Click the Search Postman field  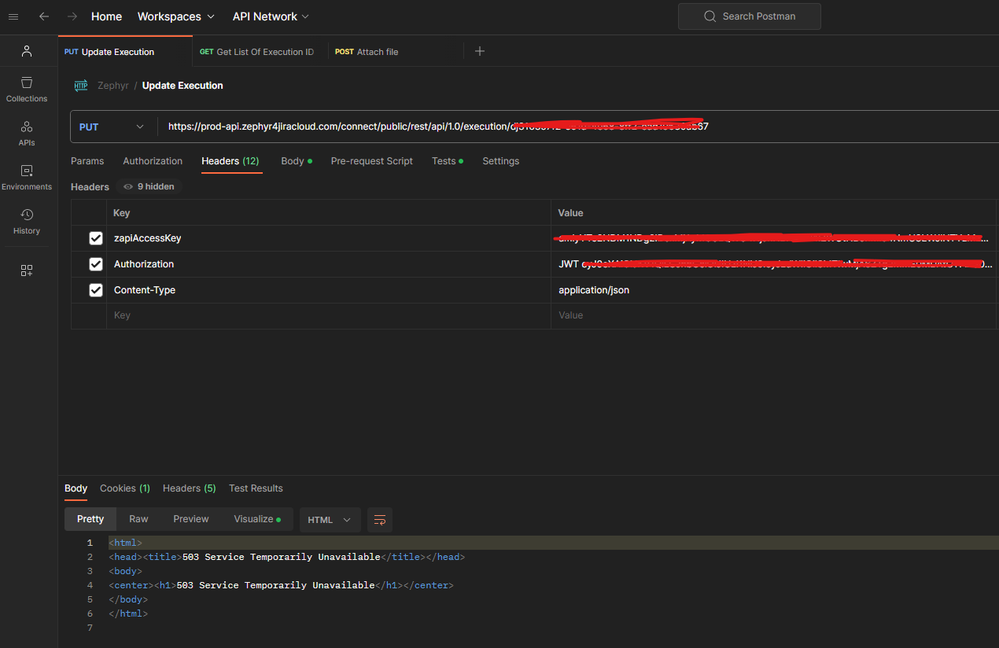tap(749, 17)
